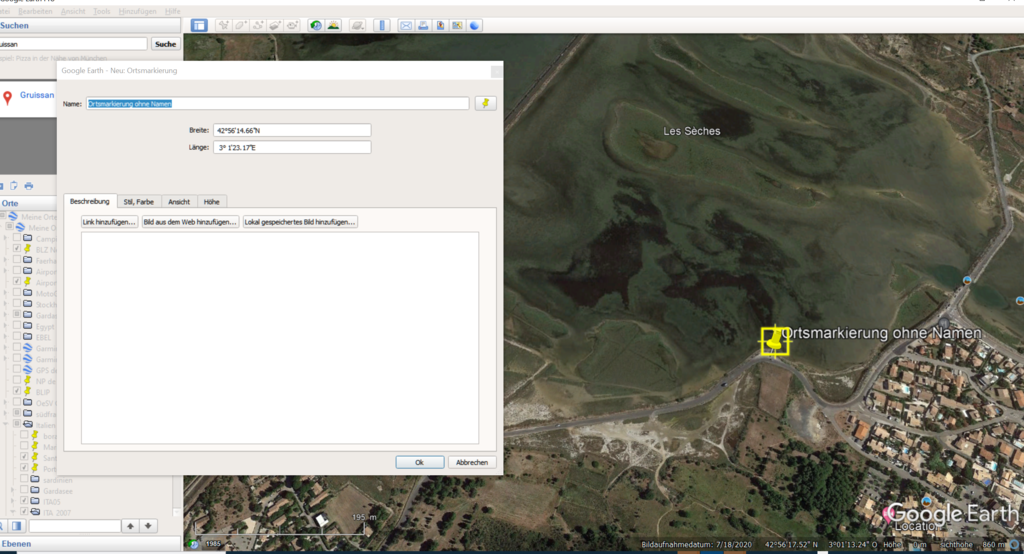Focus the Breite latitude field

(x=292, y=130)
